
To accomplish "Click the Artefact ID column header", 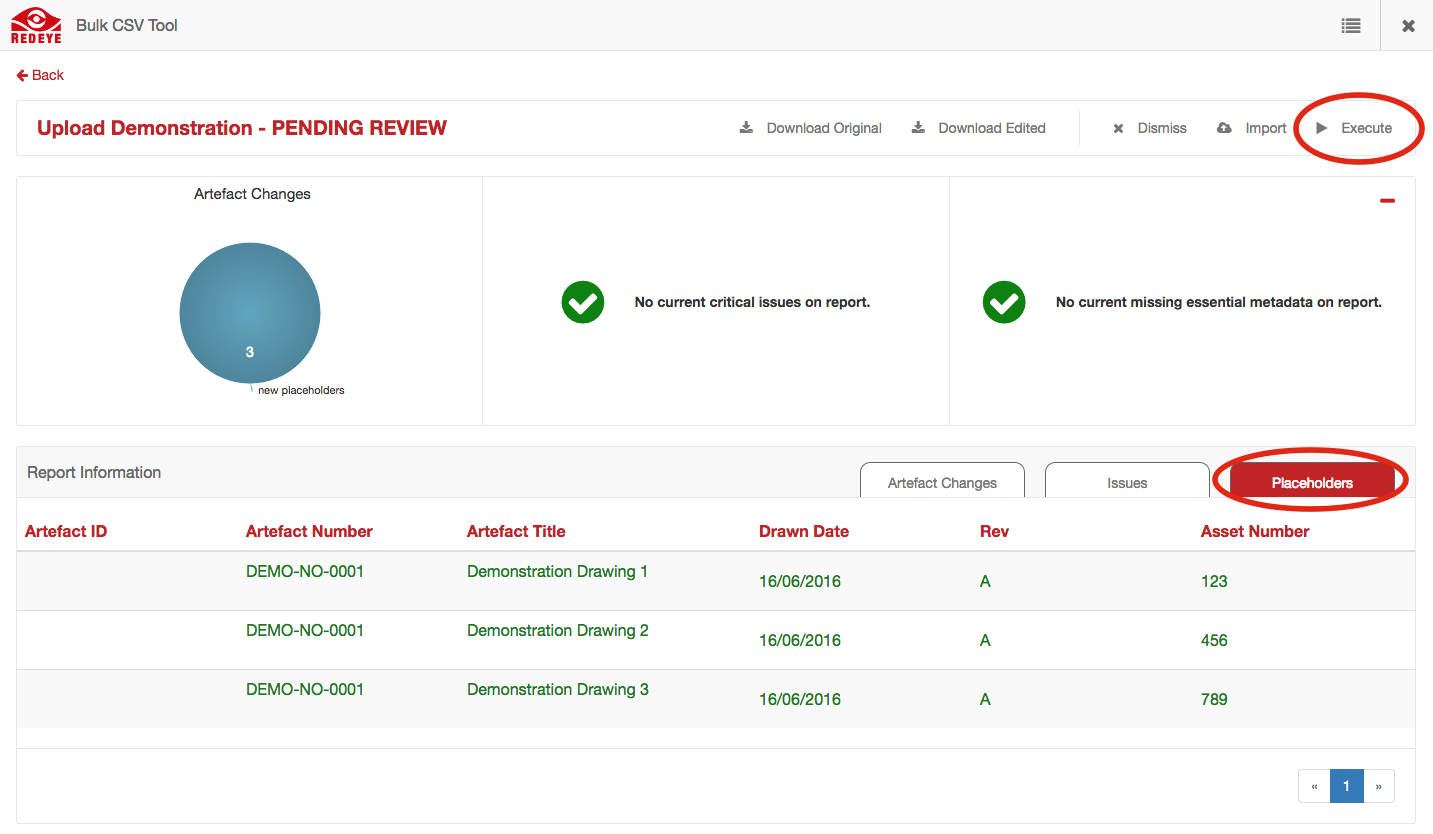I will pyautogui.click(x=66, y=531).
